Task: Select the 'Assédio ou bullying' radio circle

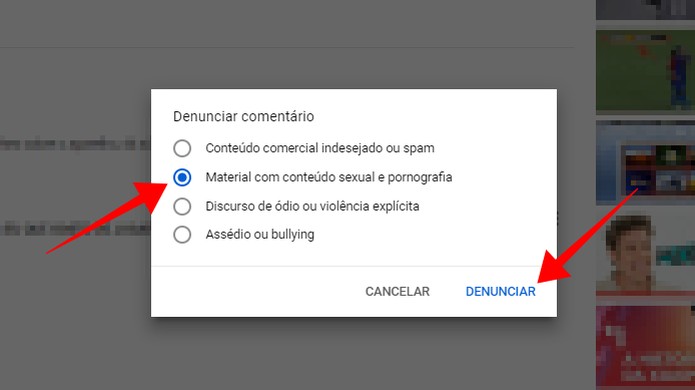Action: pos(182,234)
